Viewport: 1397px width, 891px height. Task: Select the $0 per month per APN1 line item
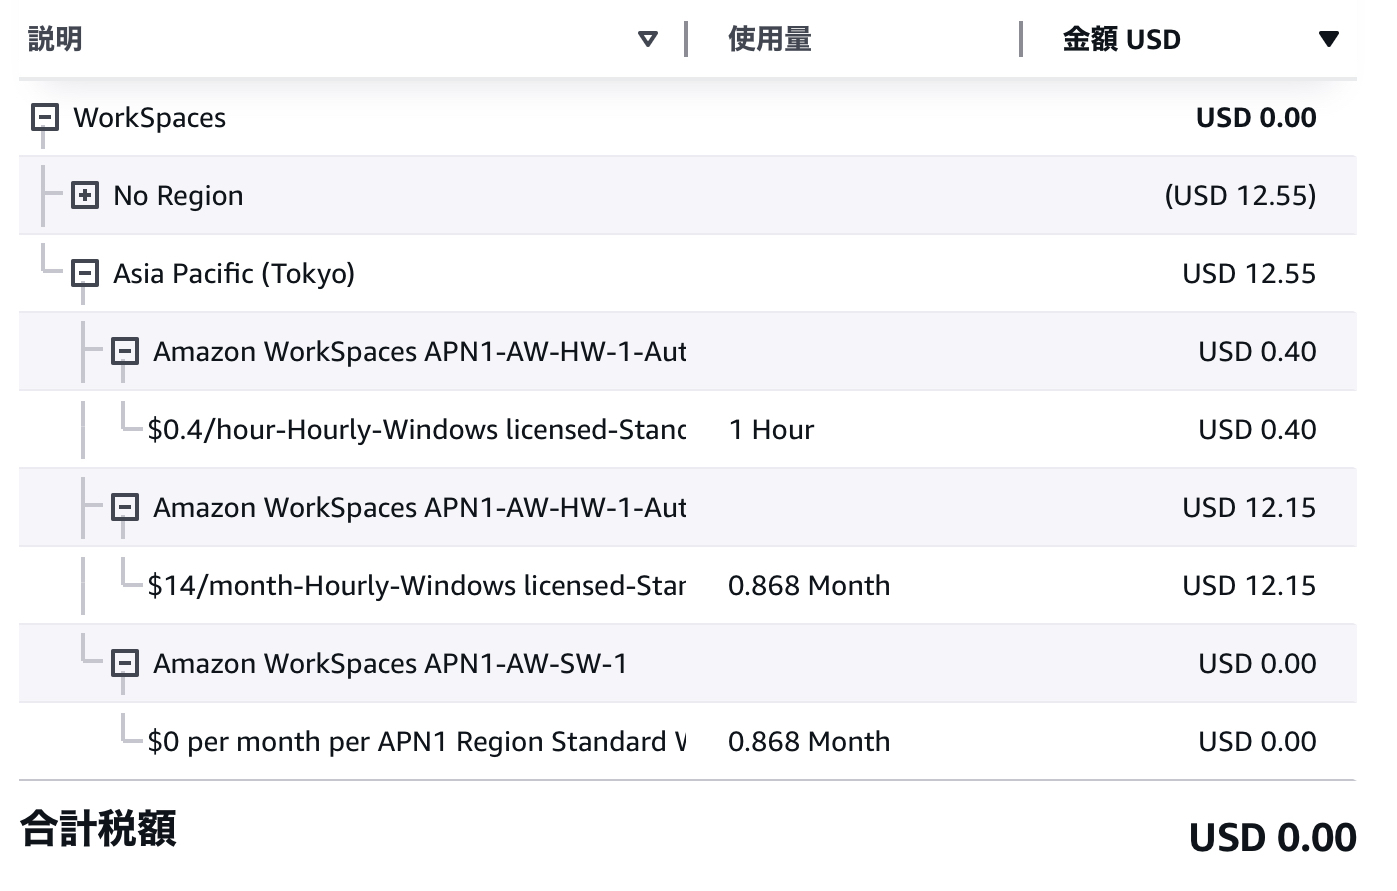(x=417, y=742)
